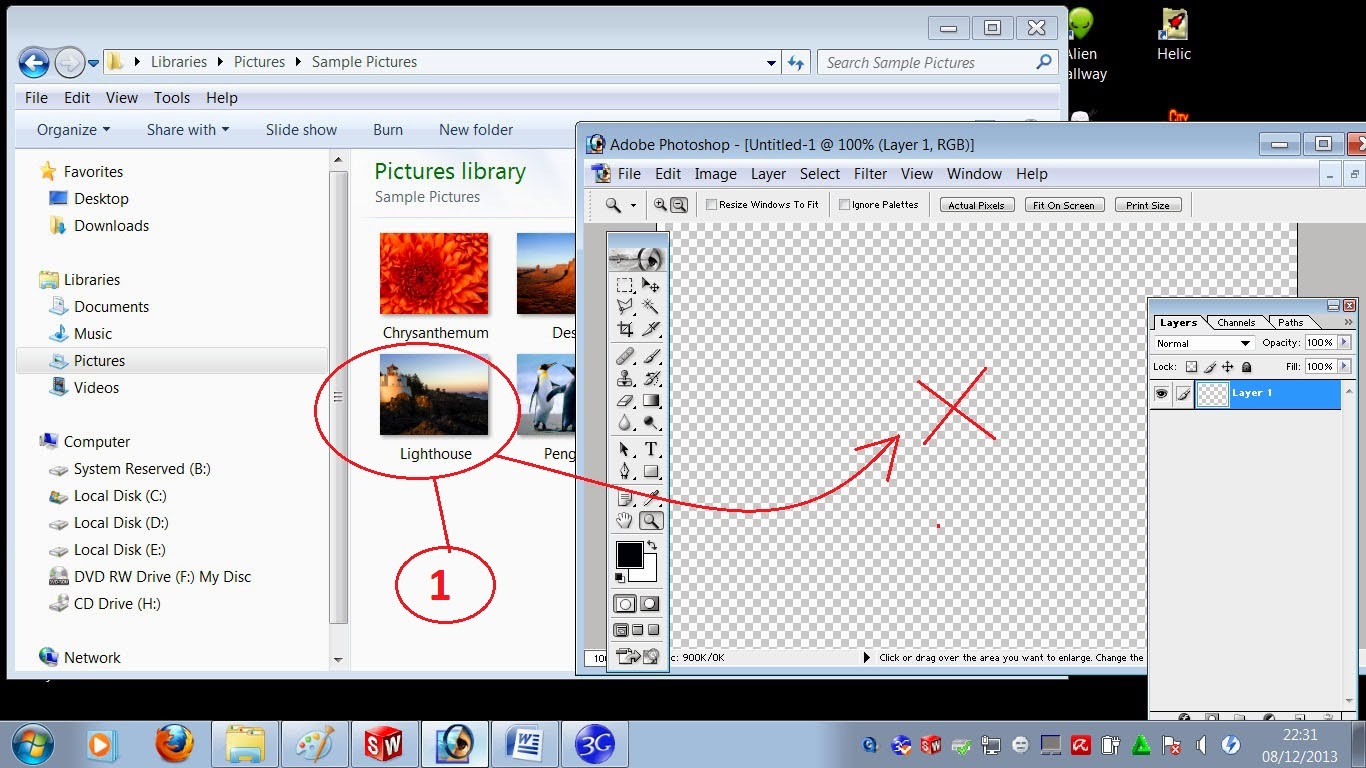Image resolution: width=1366 pixels, height=768 pixels.
Task: Click the black foreground color swatch
Action: (629, 557)
